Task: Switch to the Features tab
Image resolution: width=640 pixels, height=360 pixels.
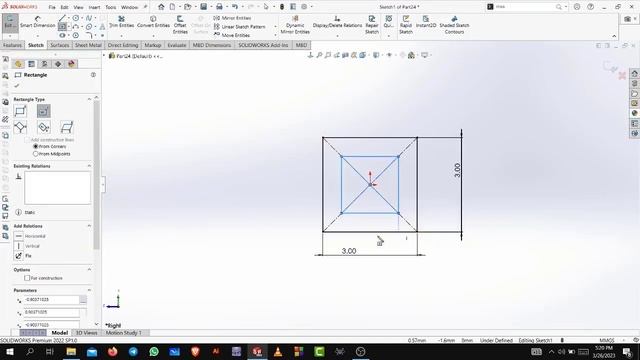Action: tap(12, 45)
